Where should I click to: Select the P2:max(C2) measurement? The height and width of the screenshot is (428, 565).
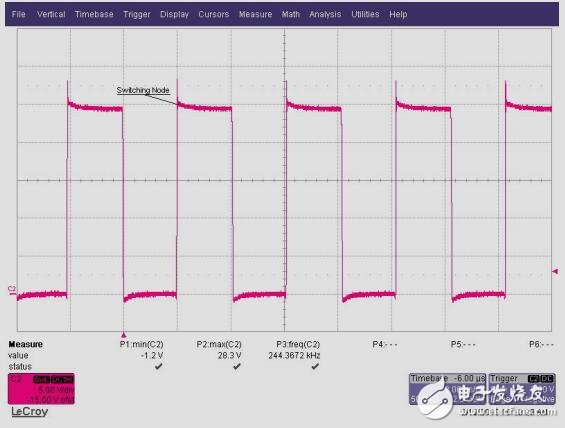click(x=219, y=344)
